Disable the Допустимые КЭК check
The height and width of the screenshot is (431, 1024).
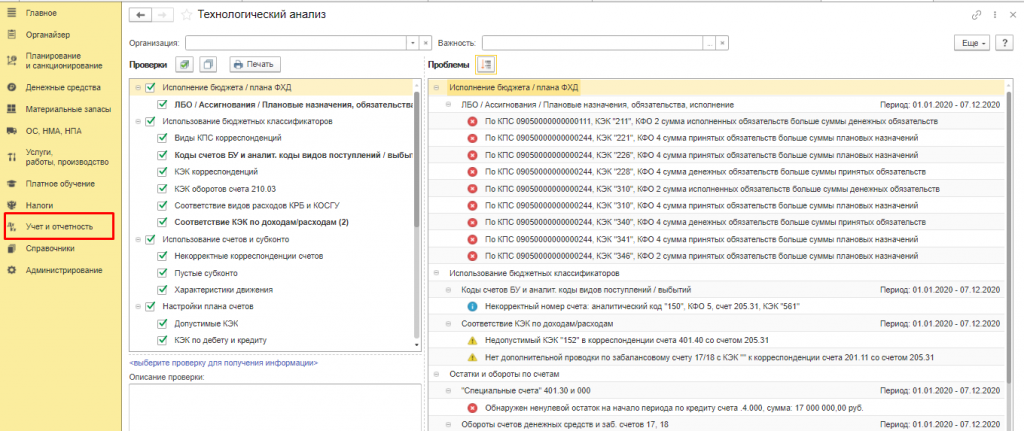click(x=161, y=324)
